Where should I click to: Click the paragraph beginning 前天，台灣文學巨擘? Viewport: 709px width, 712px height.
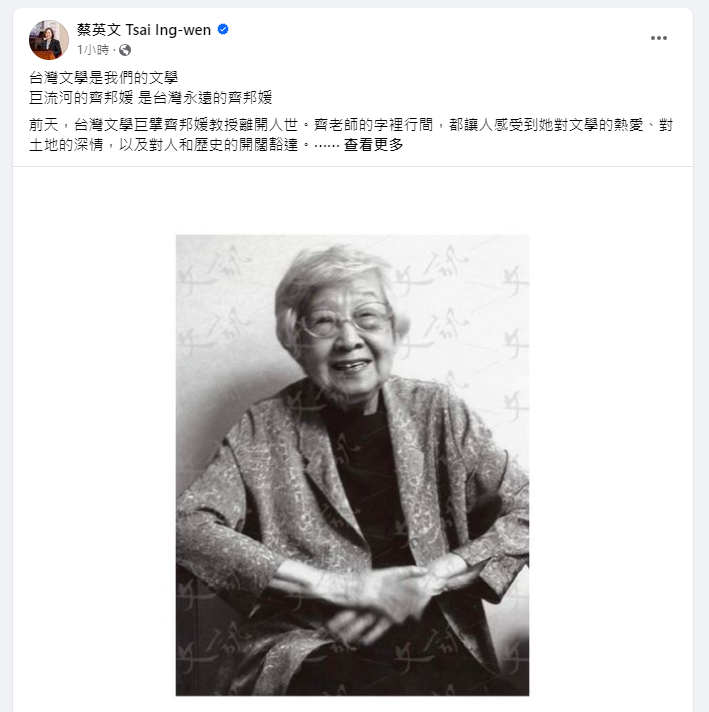click(351, 135)
